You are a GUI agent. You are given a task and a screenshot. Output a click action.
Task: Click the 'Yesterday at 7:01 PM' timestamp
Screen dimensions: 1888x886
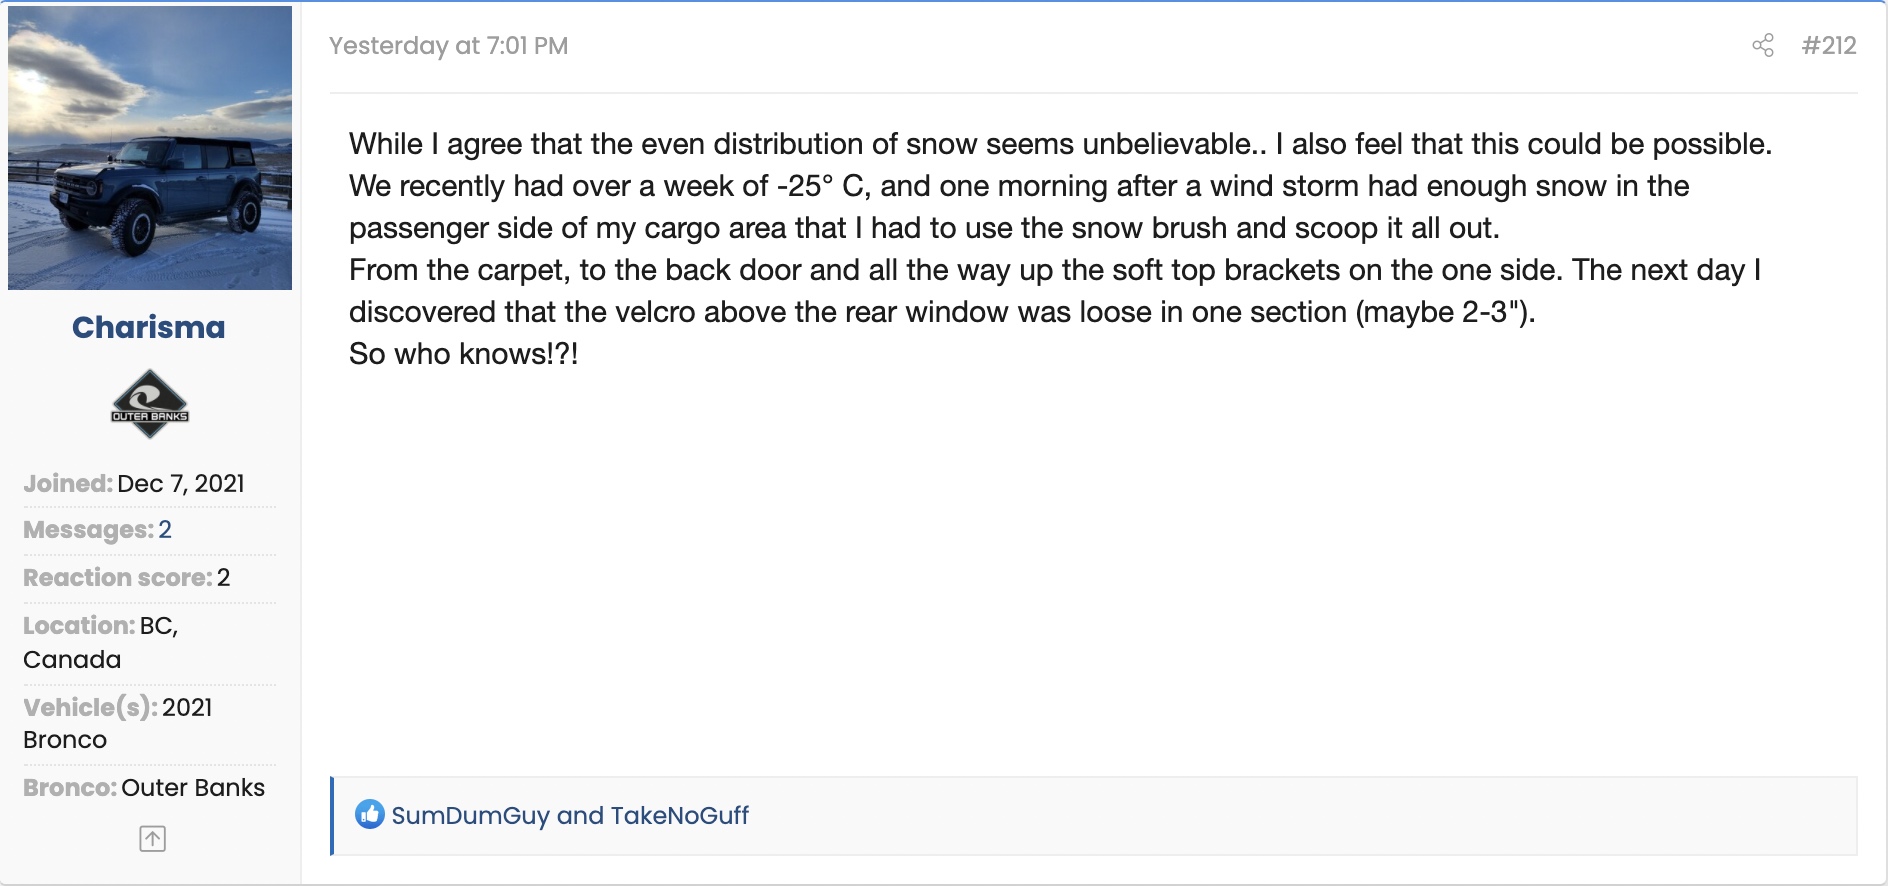[448, 46]
